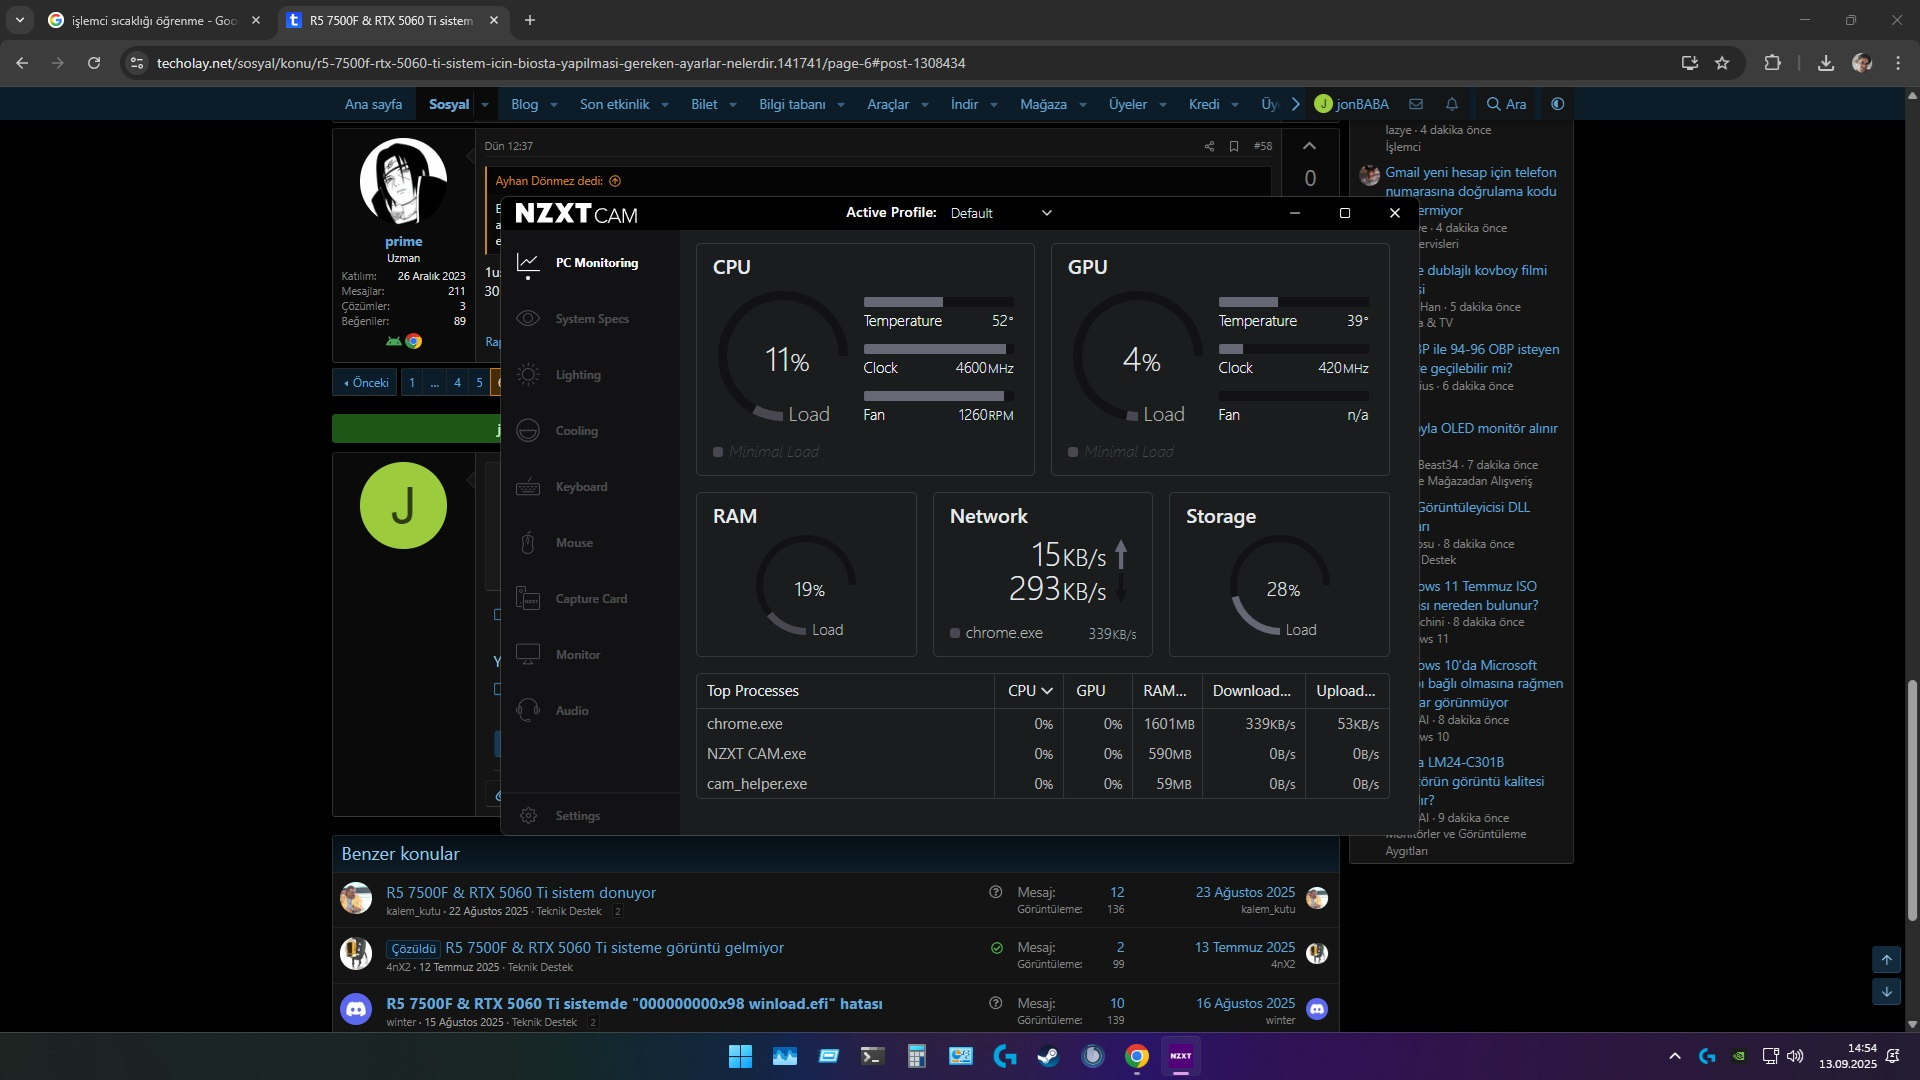Open the Bilet navigation item
The height and width of the screenshot is (1080, 1920).
click(704, 104)
